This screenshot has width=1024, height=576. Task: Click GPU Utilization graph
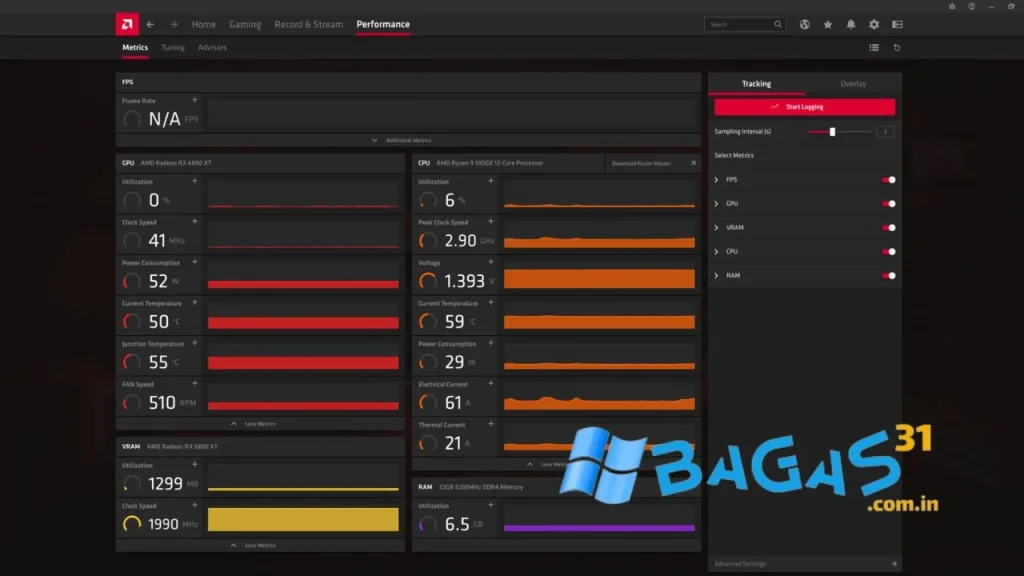(x=303, y=195)
